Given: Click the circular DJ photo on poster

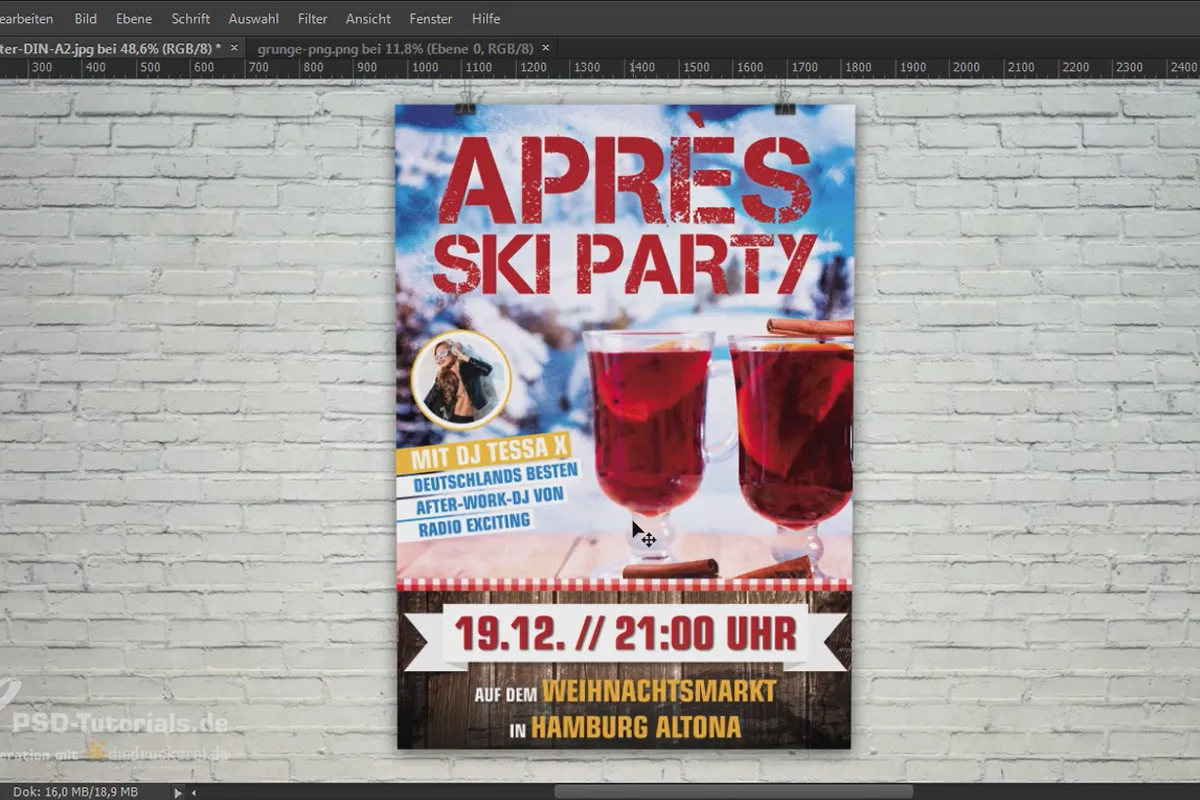Looking at the screenshot, I should tap(461, 380).
